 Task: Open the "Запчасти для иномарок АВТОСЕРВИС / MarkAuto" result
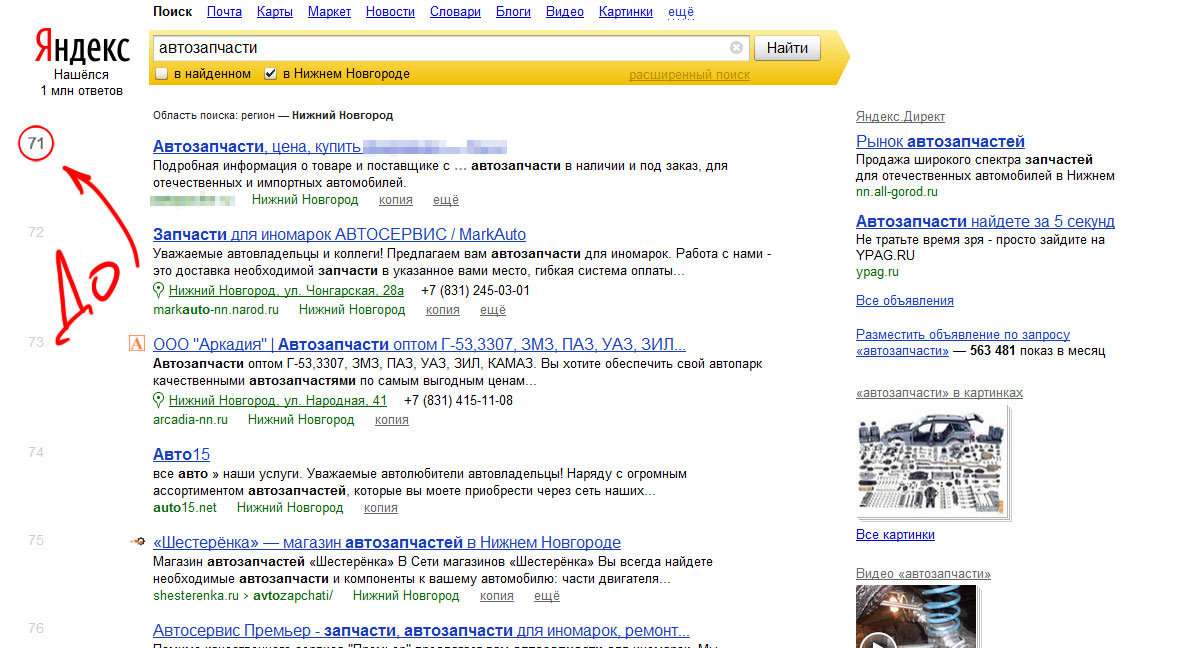point(339,235)
